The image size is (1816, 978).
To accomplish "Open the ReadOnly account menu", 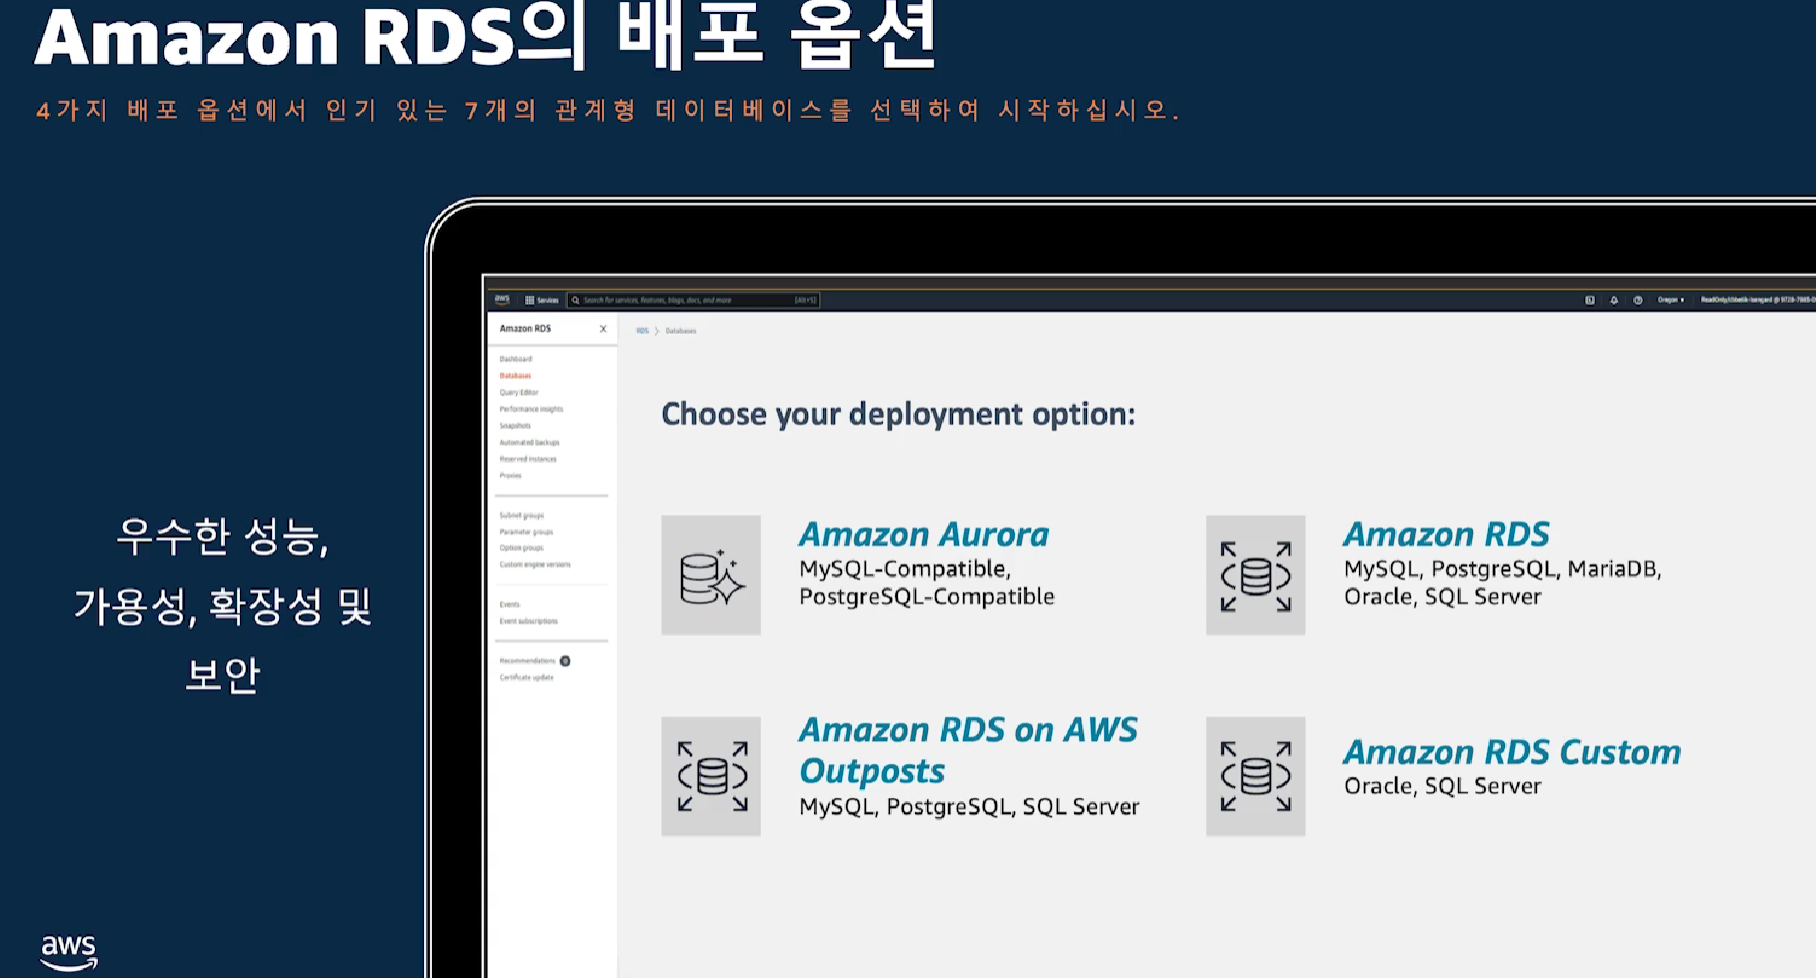I will pyautogui.click(x=1757, y=300).
